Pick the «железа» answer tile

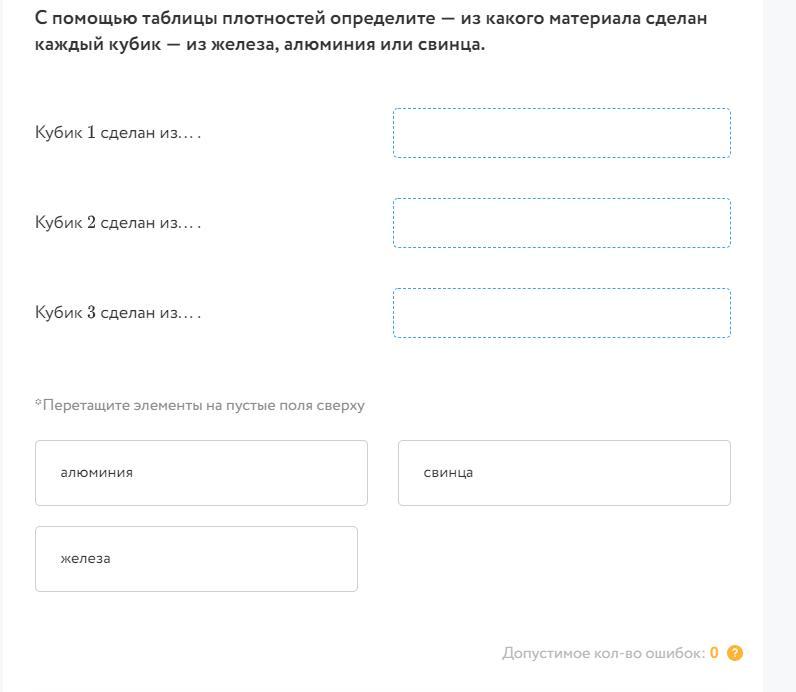pyautogui.click(x=196, y=559)
